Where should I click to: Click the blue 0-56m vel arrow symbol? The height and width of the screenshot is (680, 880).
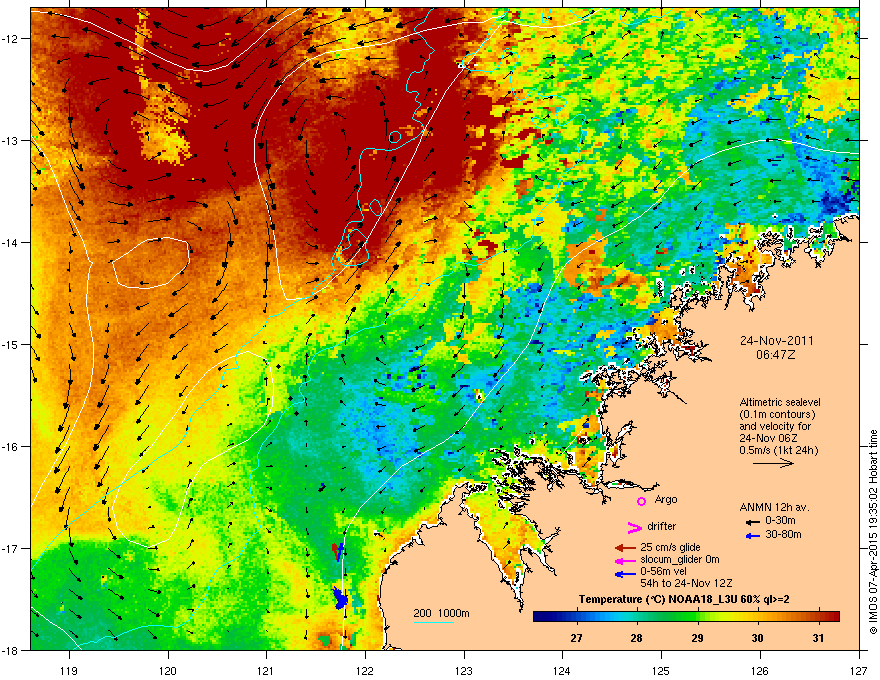(x=626, y=574)
